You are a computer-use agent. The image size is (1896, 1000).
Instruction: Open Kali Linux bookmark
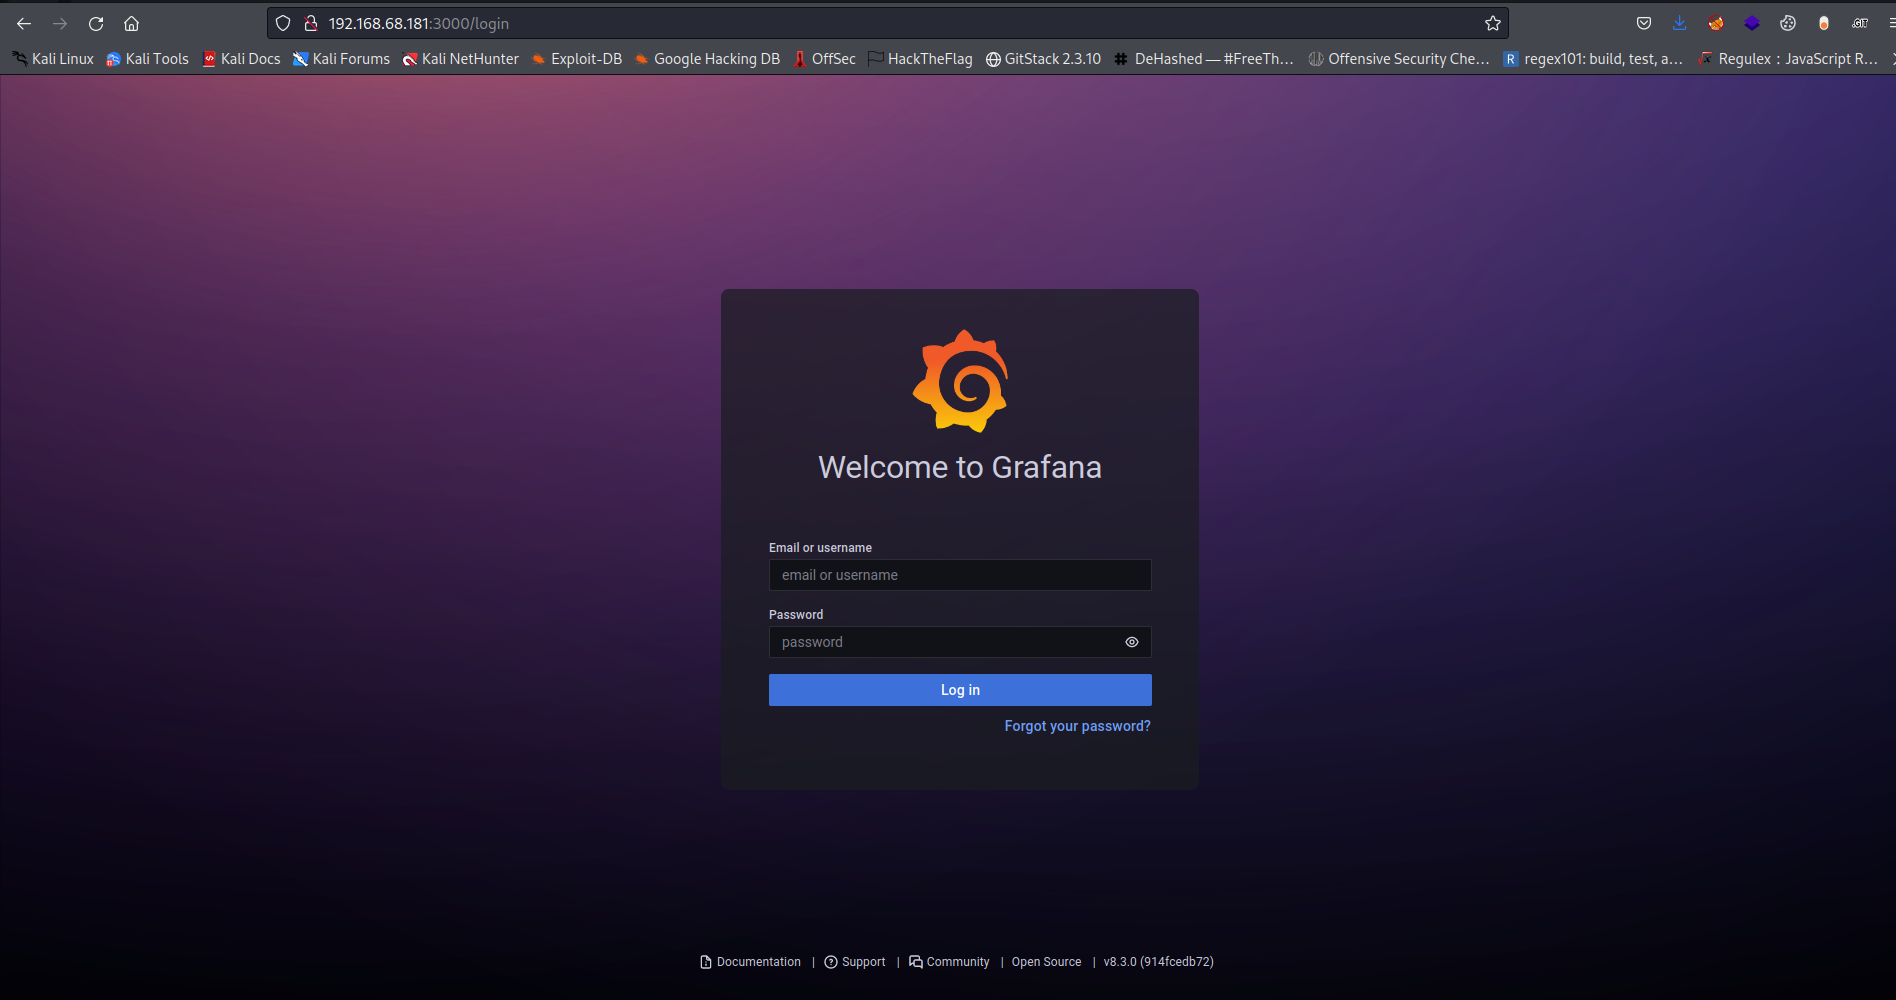(x=53, y=59)
